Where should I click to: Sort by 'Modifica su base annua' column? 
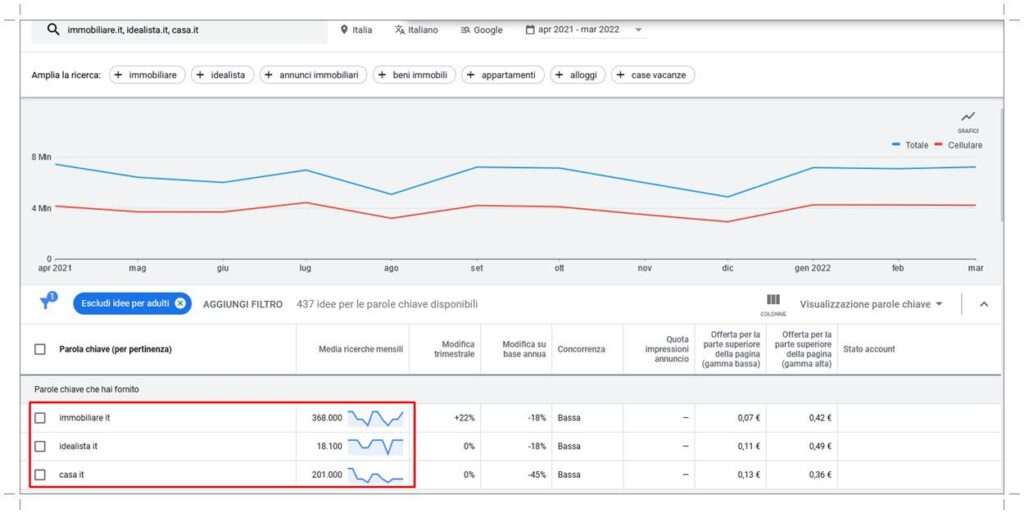(524, 349)
